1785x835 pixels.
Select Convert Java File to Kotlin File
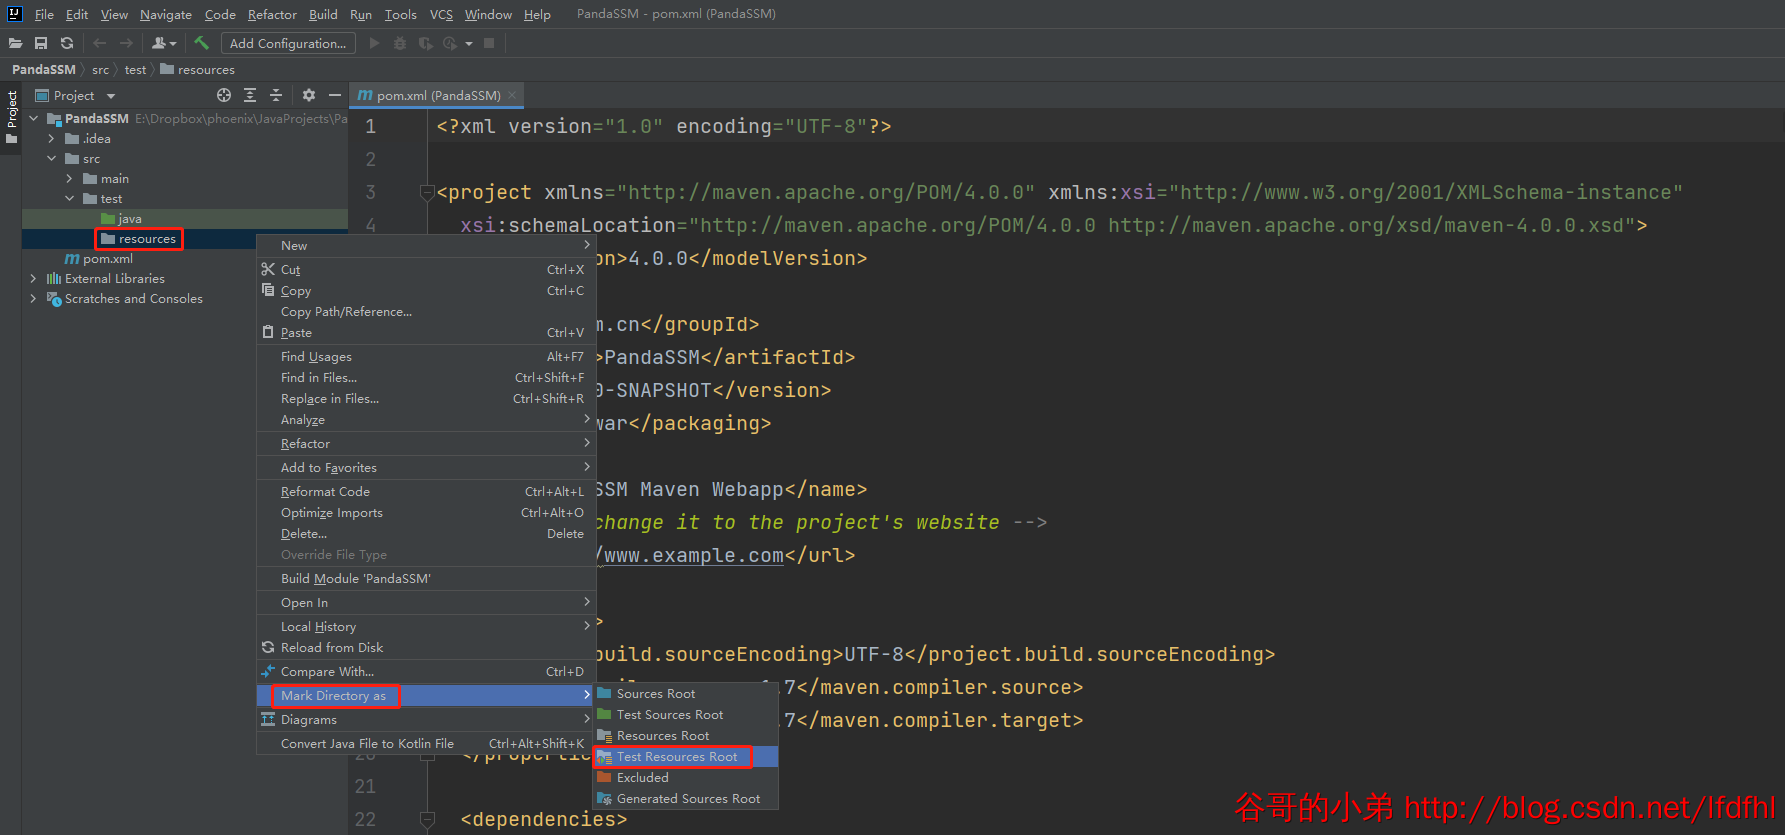tap(426, 743)
